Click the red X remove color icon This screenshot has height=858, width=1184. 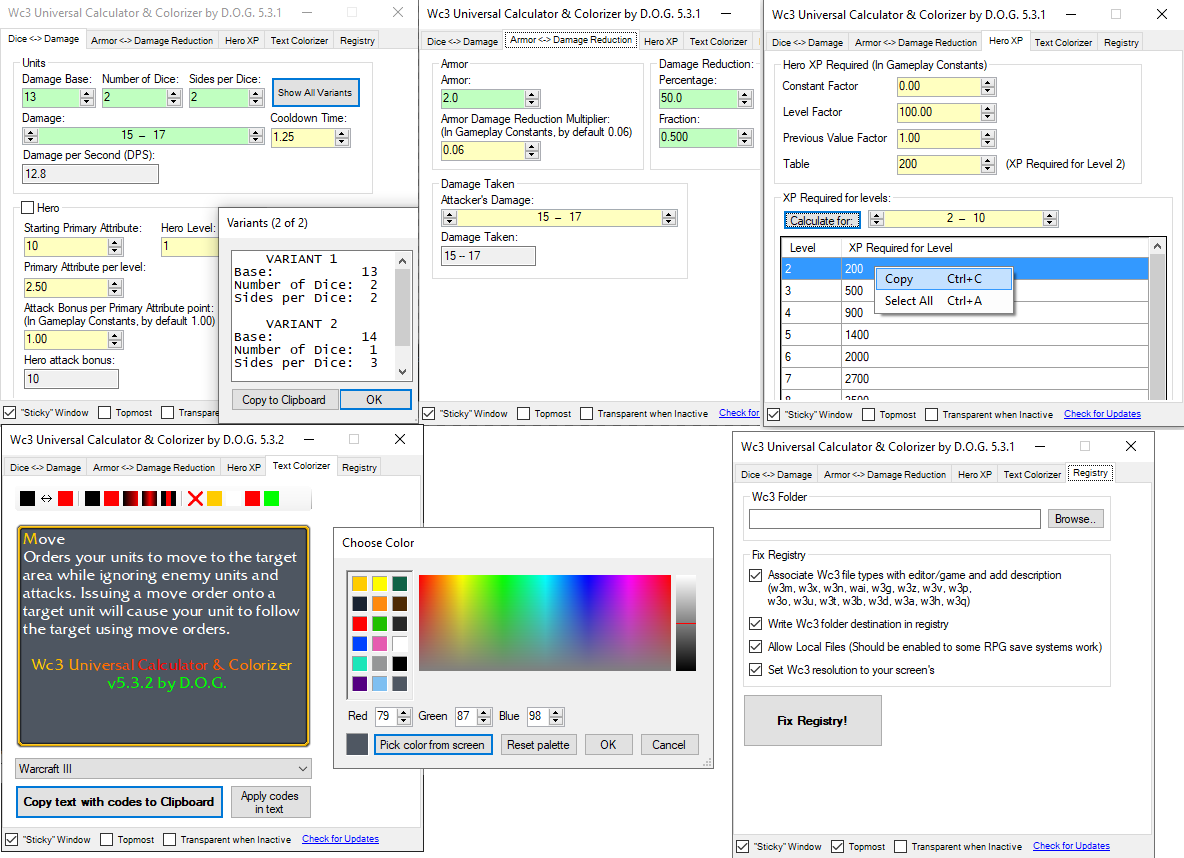click(x=196, y=498)
